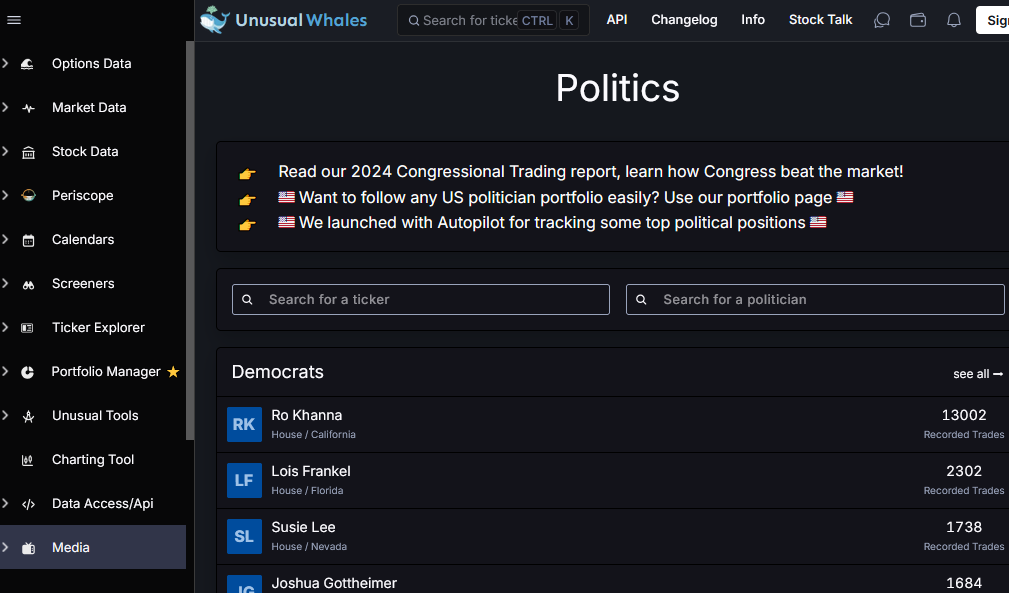Viewport: 1009px width, 593px height.
Task: Click the Market Data pulse icon
Action: point(28,108)
